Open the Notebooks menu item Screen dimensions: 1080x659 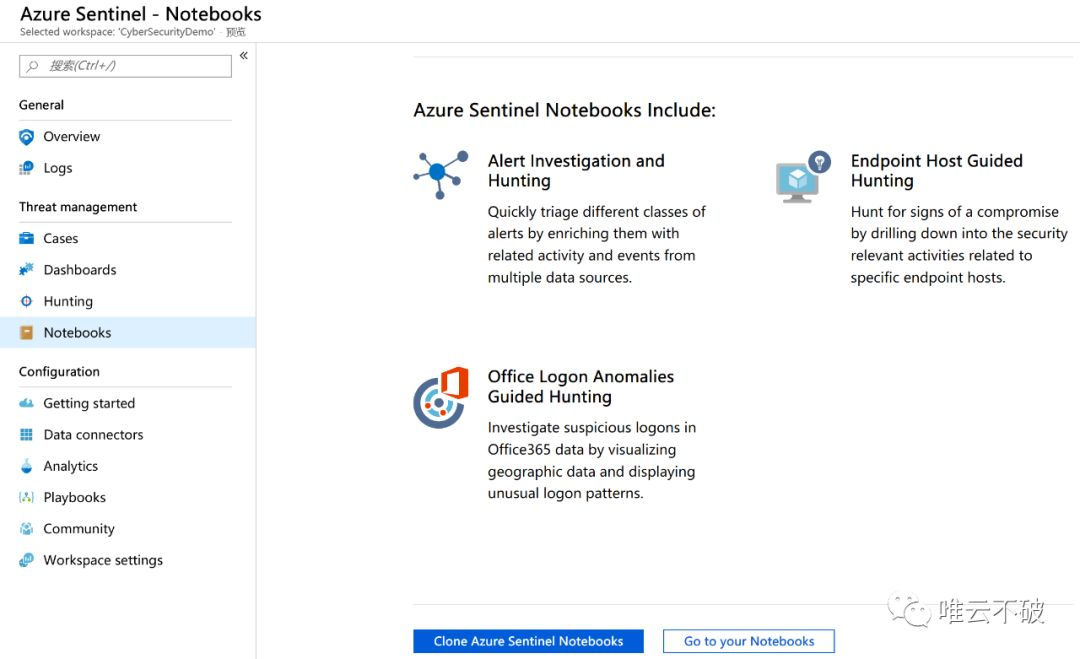coord(128,333)
